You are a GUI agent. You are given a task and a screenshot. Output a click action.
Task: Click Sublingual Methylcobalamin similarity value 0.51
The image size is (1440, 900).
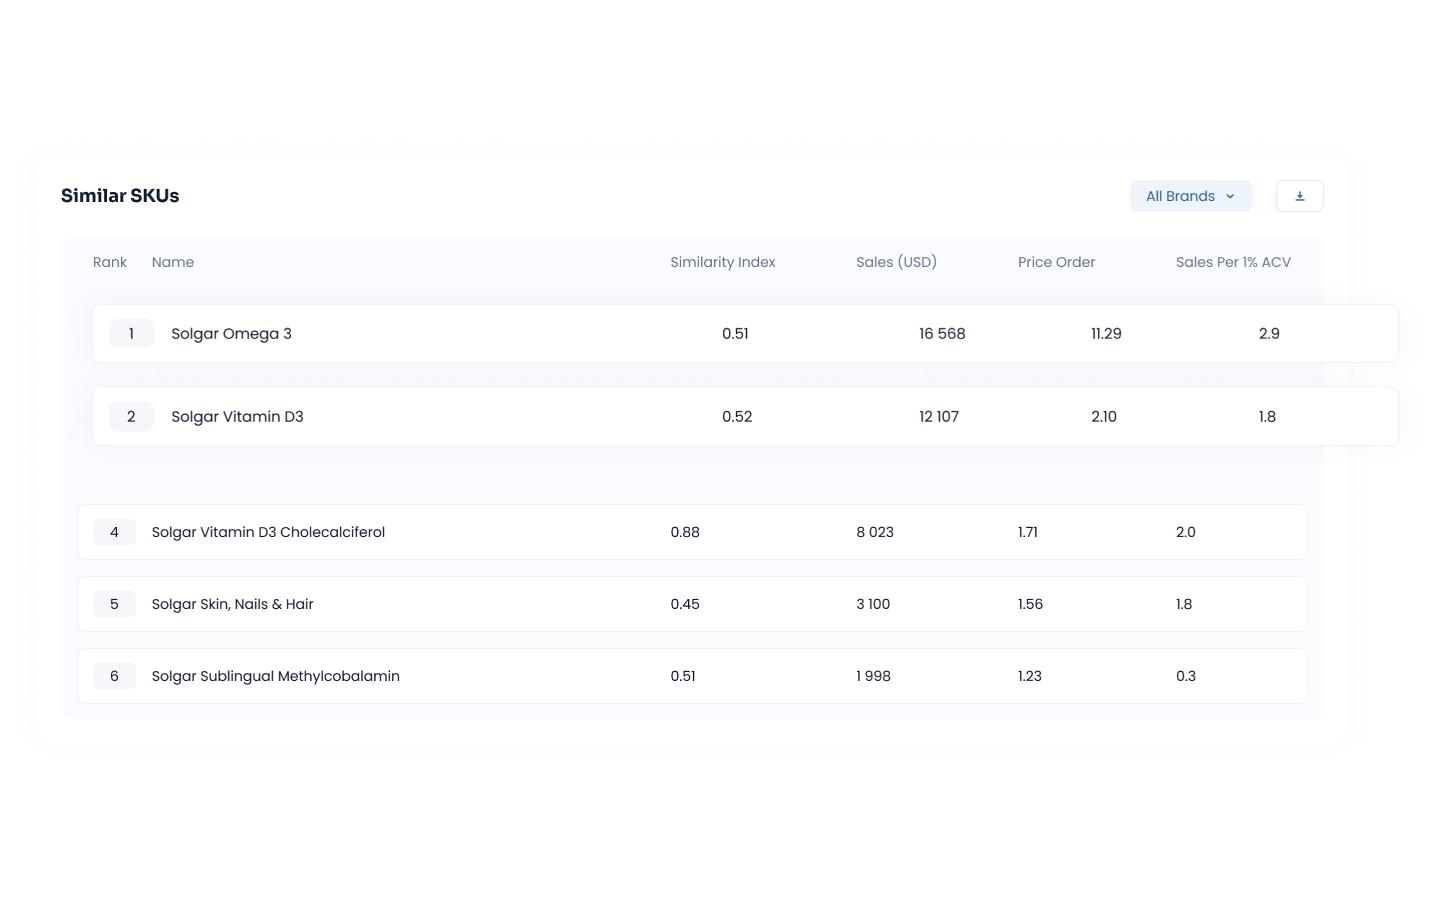(683, 676)
